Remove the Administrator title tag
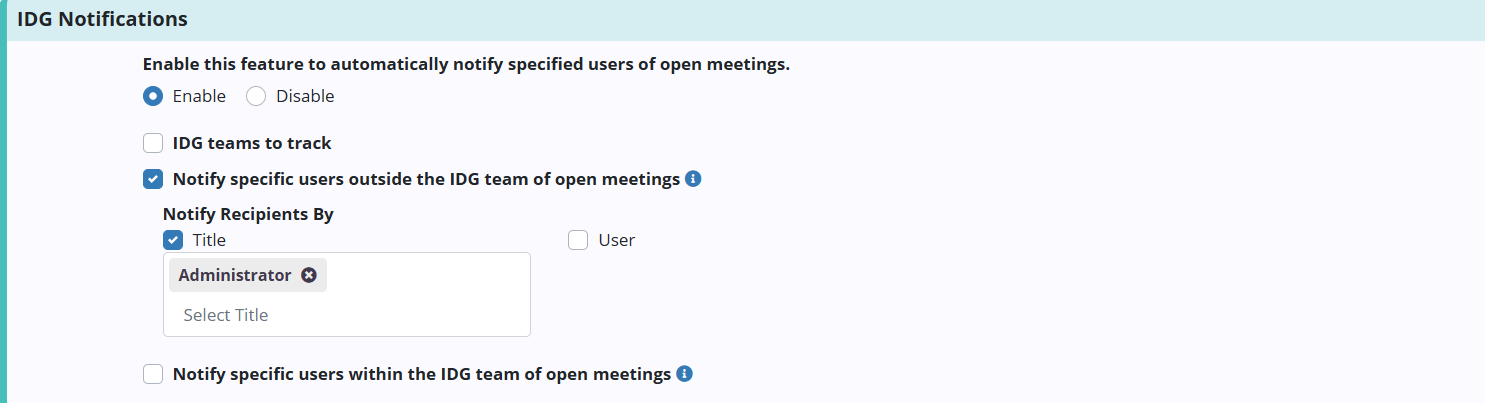The width and height of the screenshot is (1485, 403). (309, 275)
